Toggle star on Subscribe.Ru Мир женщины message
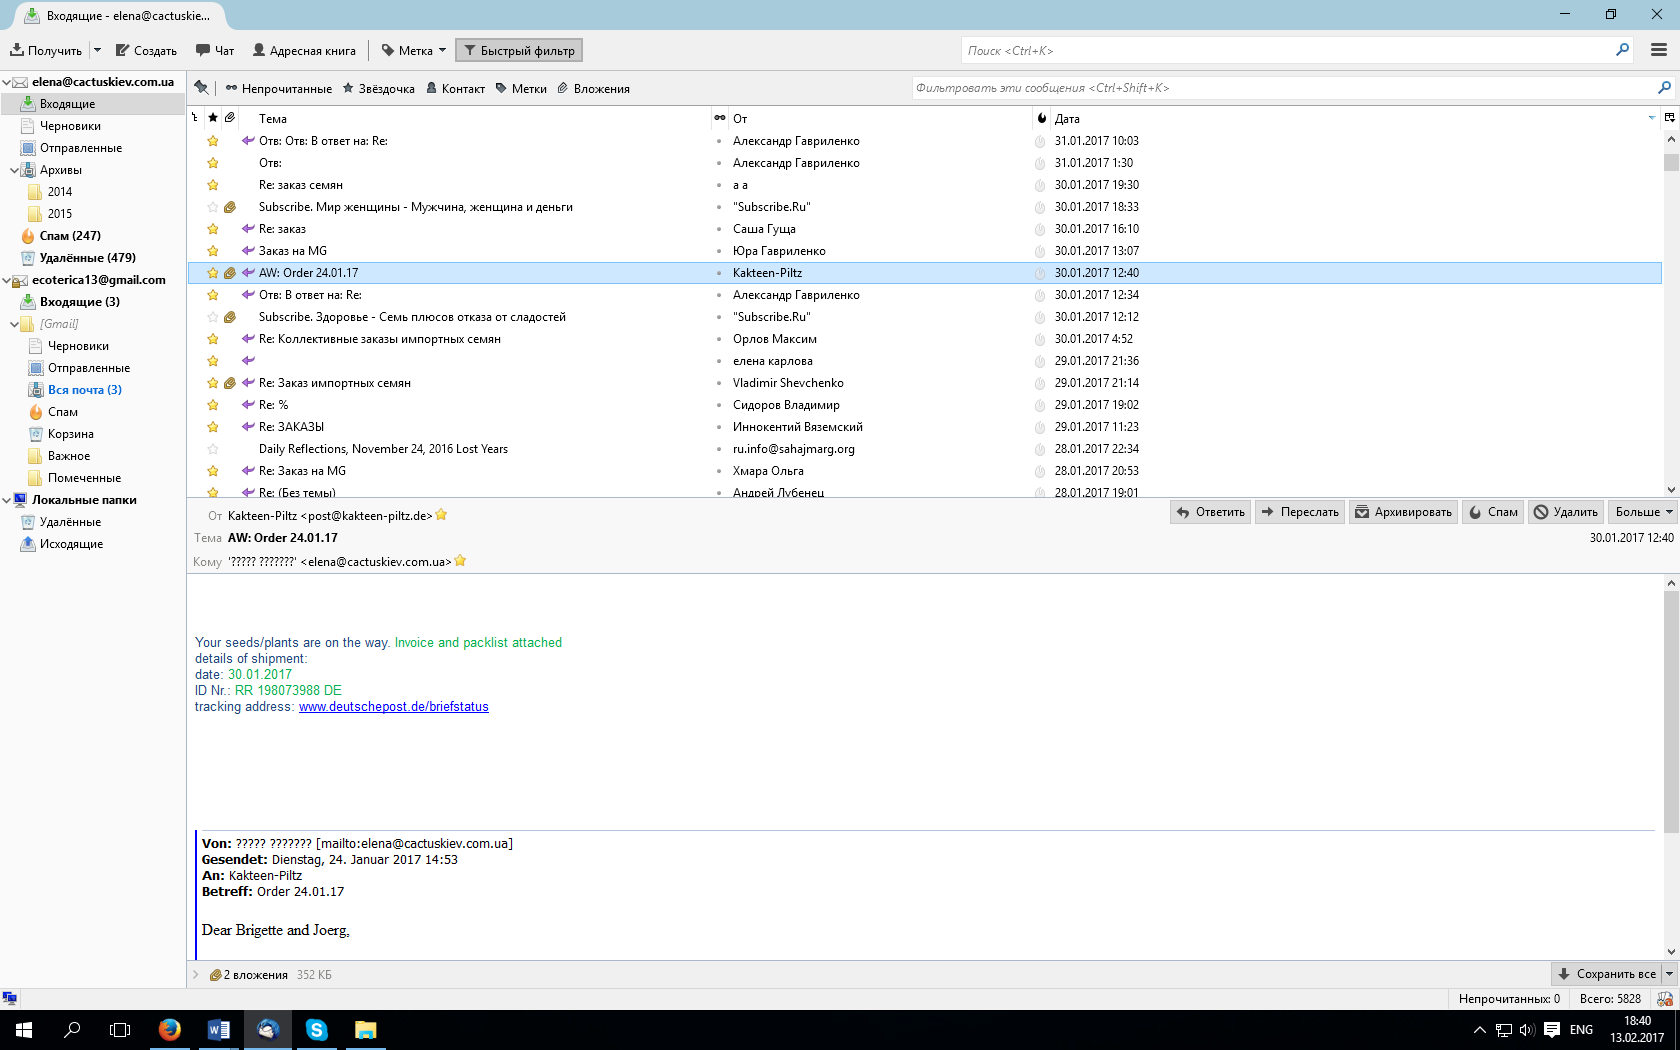The height and width of the screenshot is (1050, 1680). click(x=213, y=207)
